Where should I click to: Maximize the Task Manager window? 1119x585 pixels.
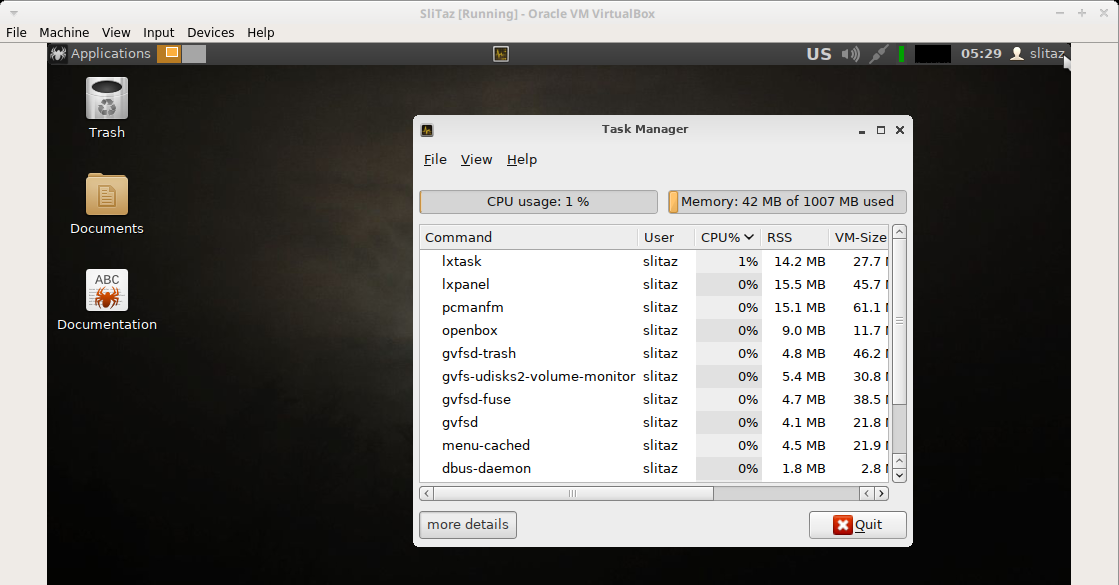881,130
